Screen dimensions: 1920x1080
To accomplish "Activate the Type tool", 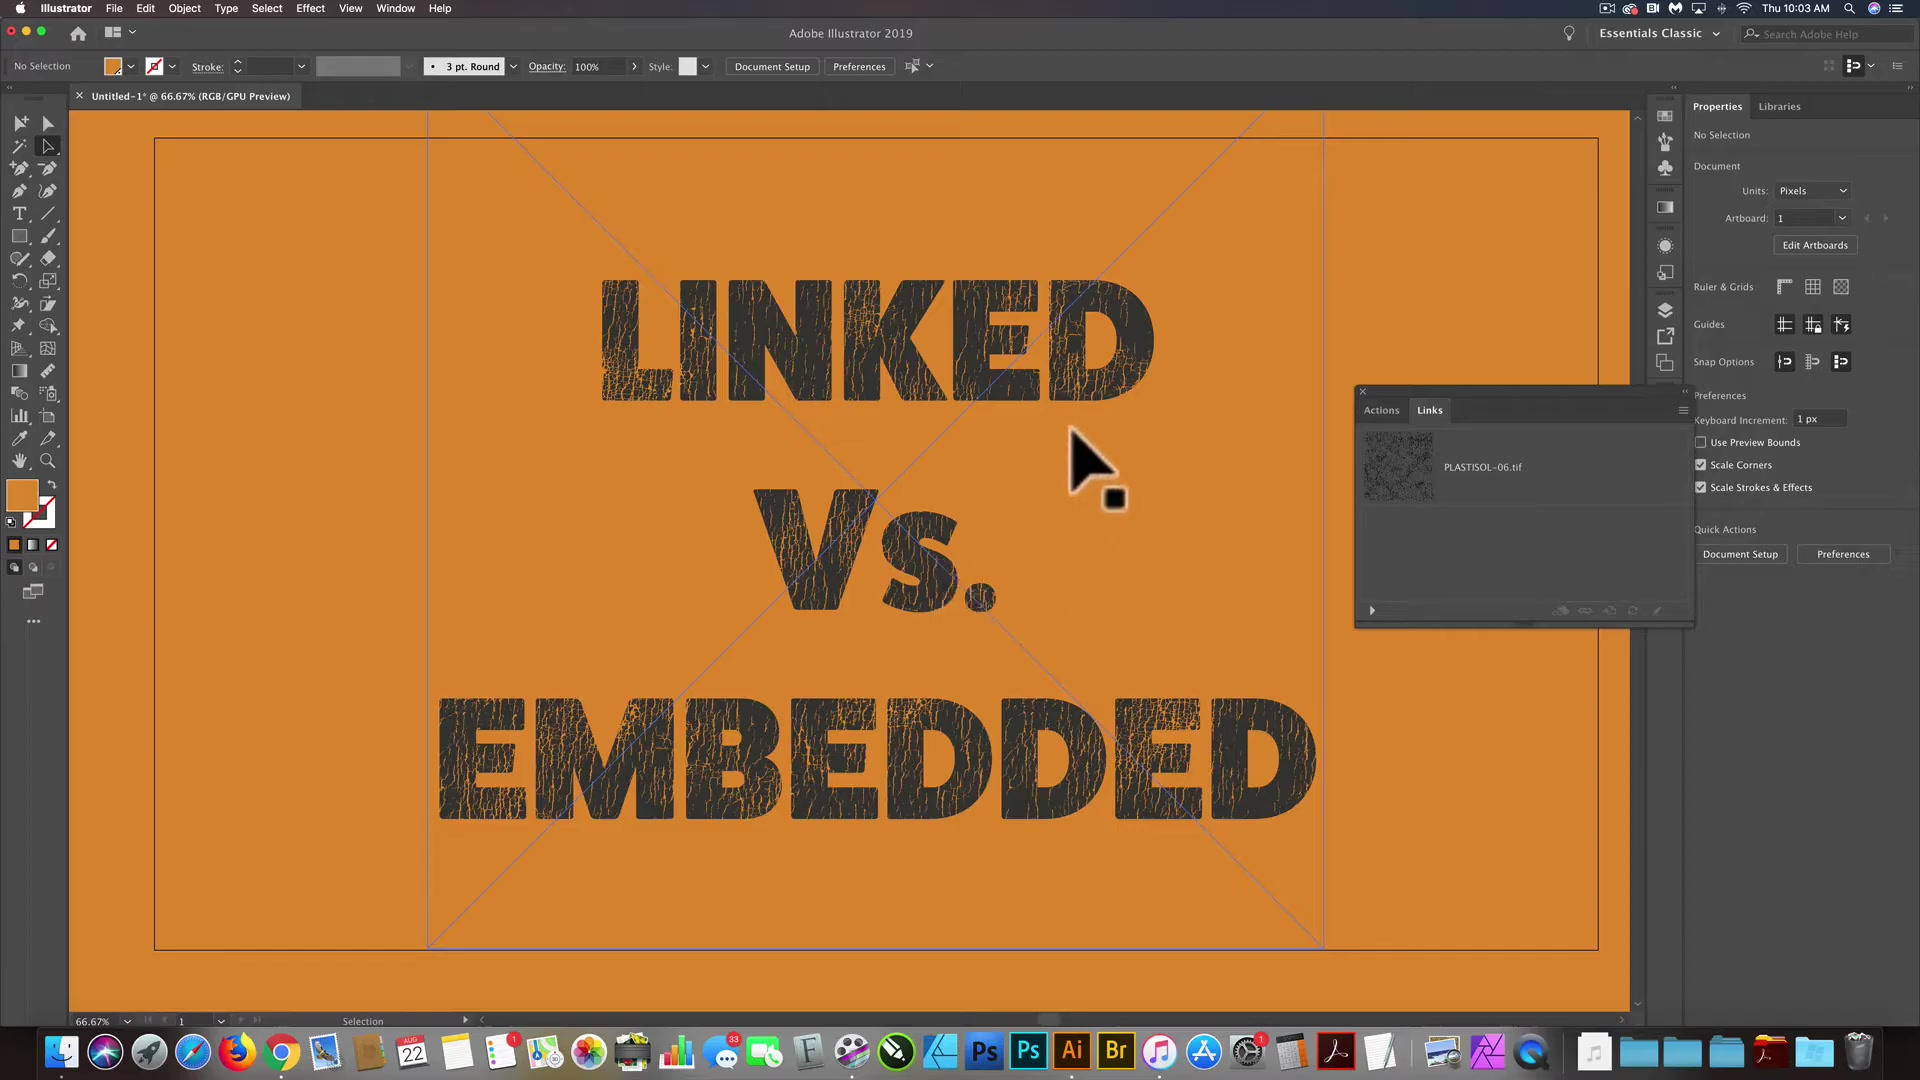I will [20, 213].
